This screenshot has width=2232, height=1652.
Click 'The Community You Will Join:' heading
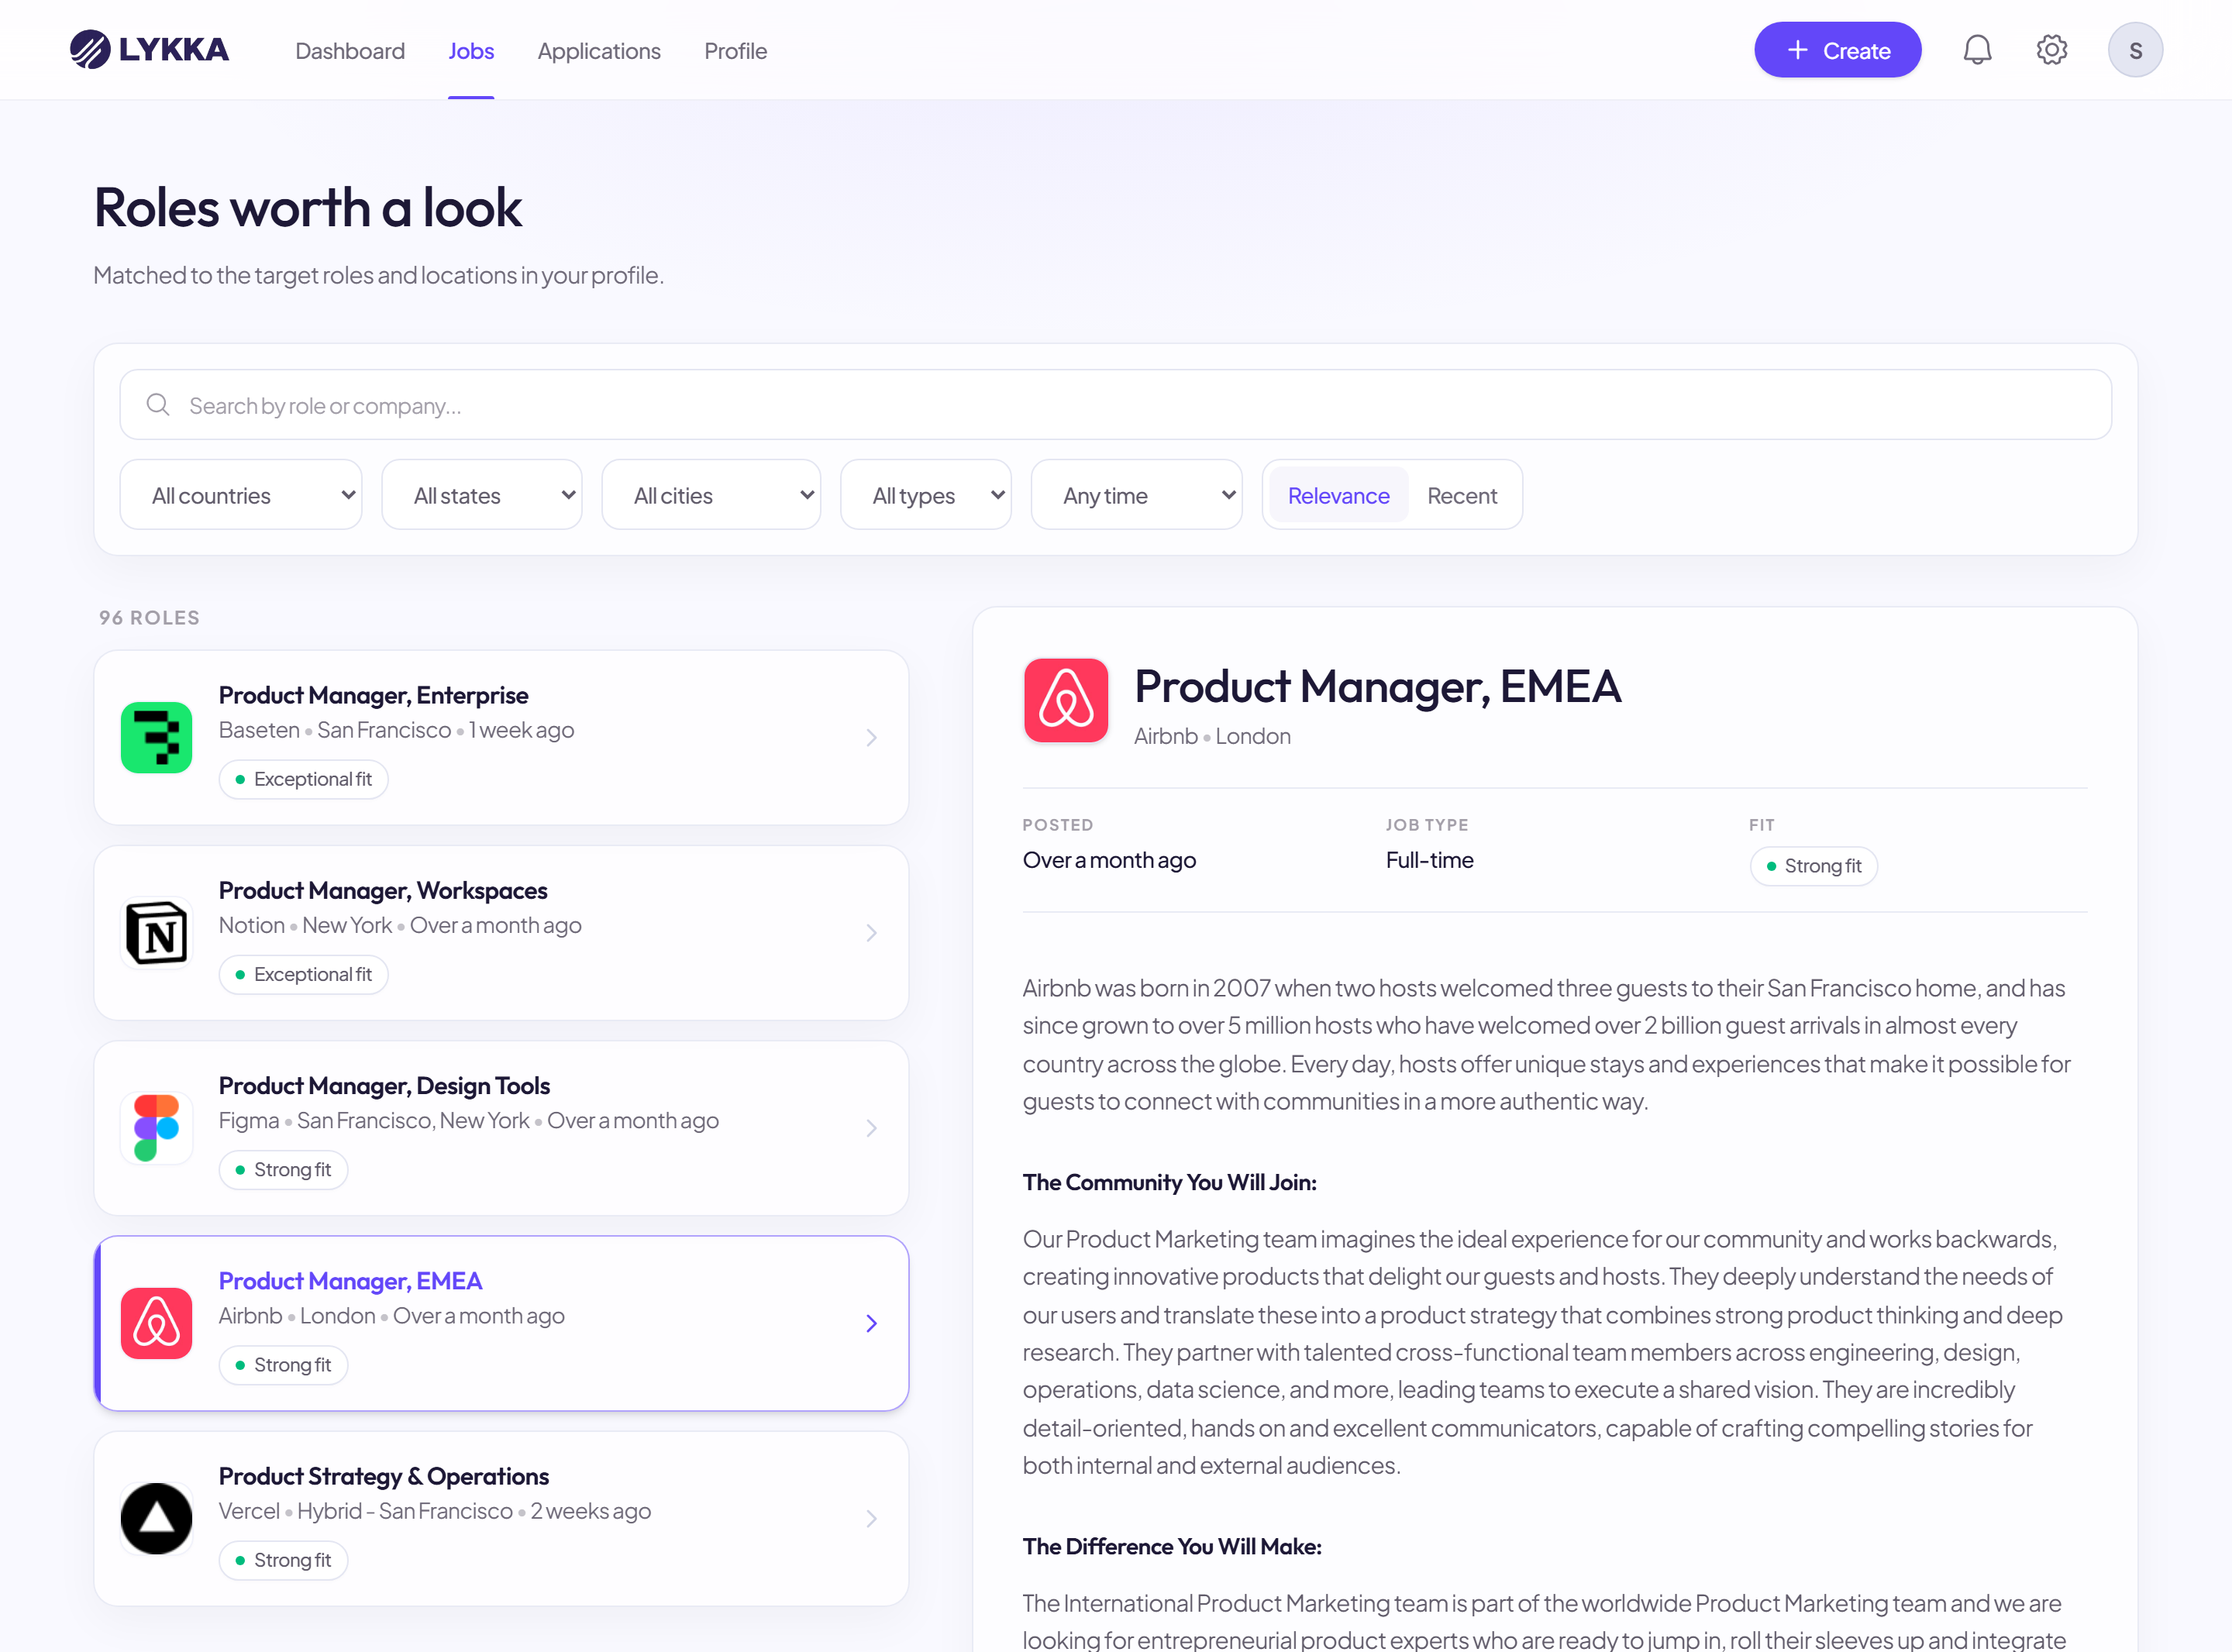[x=1169, y=1182]
